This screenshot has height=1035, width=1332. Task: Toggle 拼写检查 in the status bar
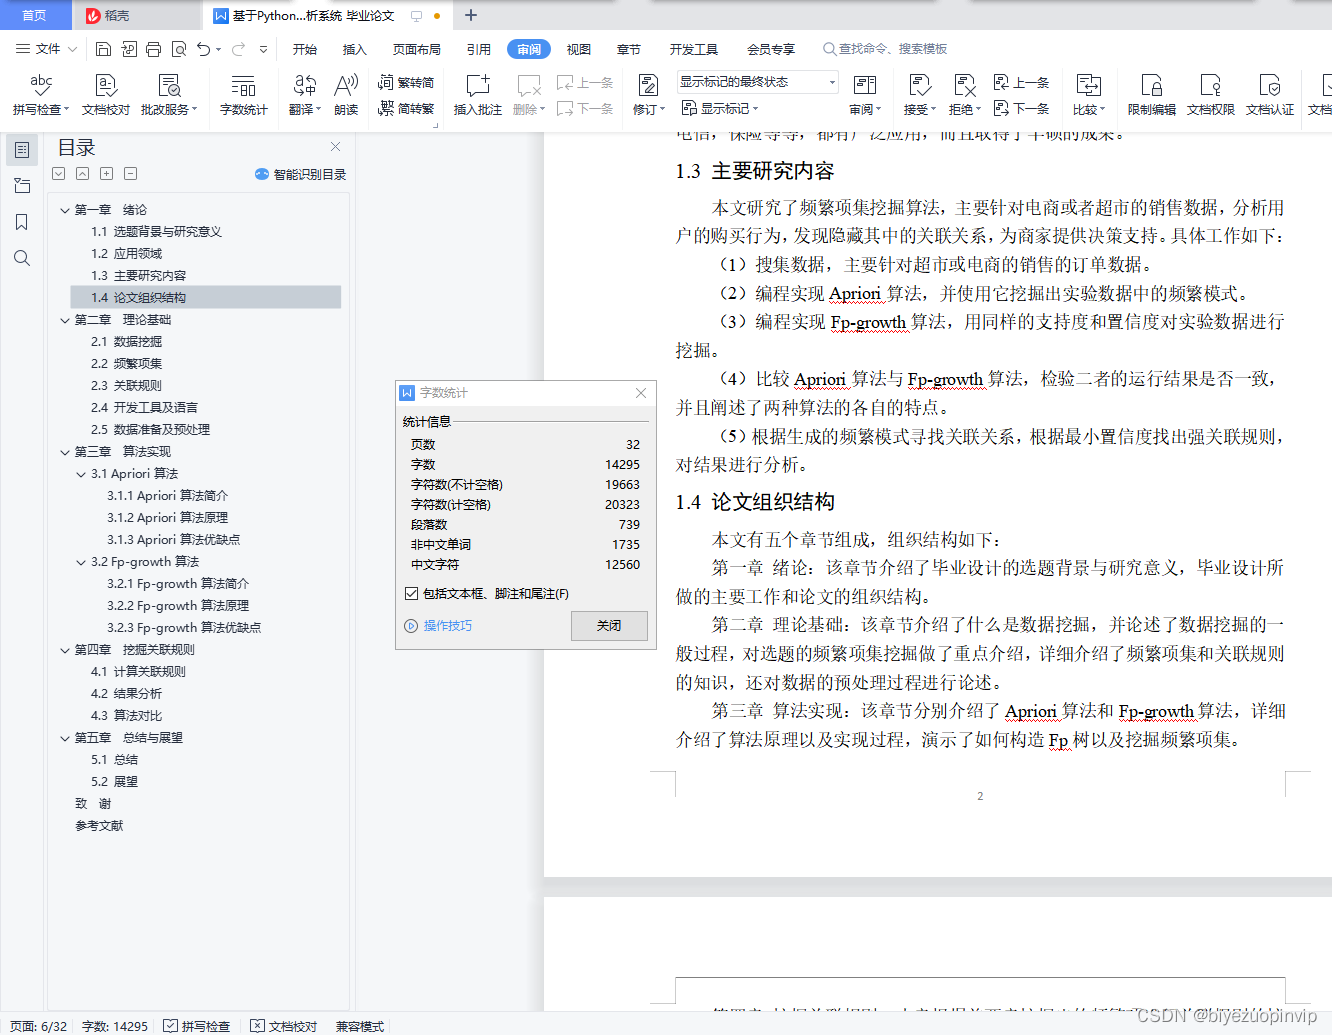[x=197, y=1026]
